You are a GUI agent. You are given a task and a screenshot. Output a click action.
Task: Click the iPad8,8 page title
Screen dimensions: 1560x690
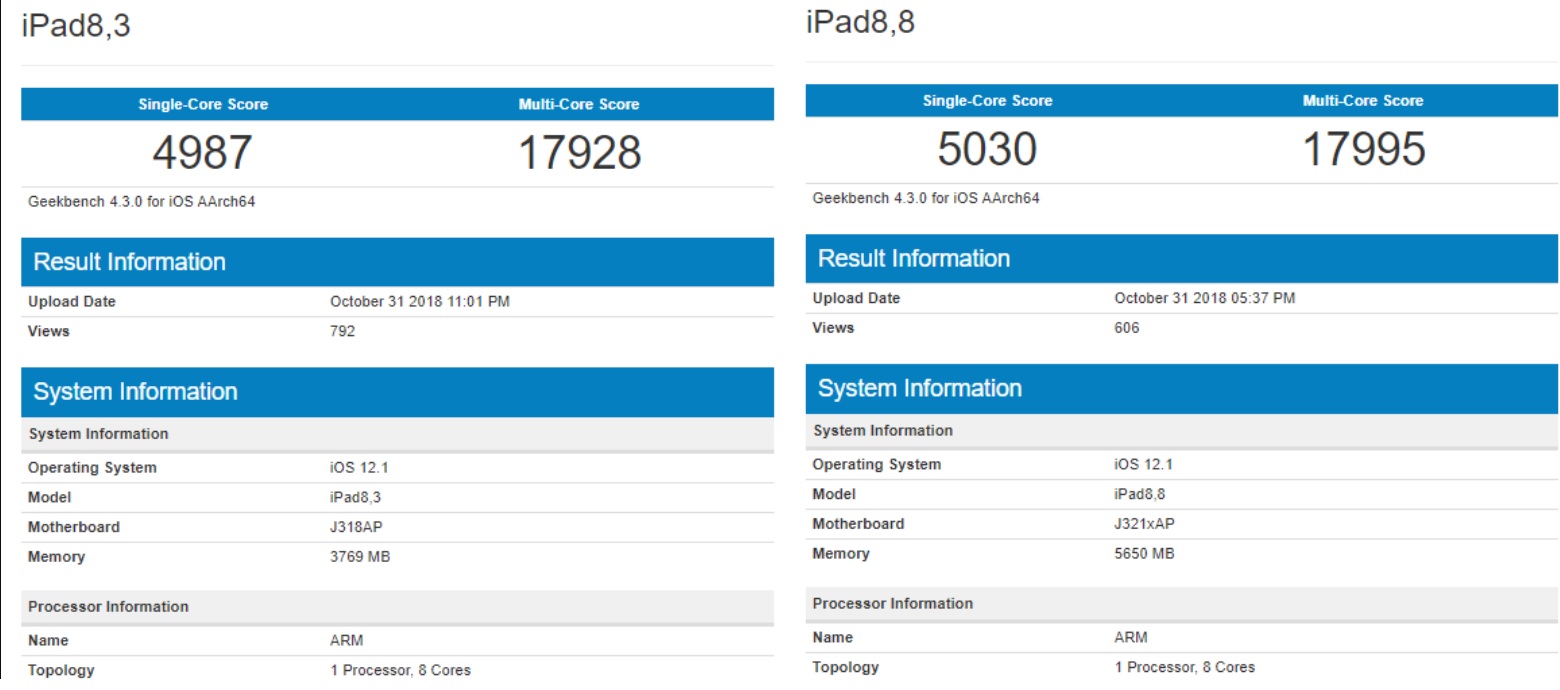pos(860,22)
